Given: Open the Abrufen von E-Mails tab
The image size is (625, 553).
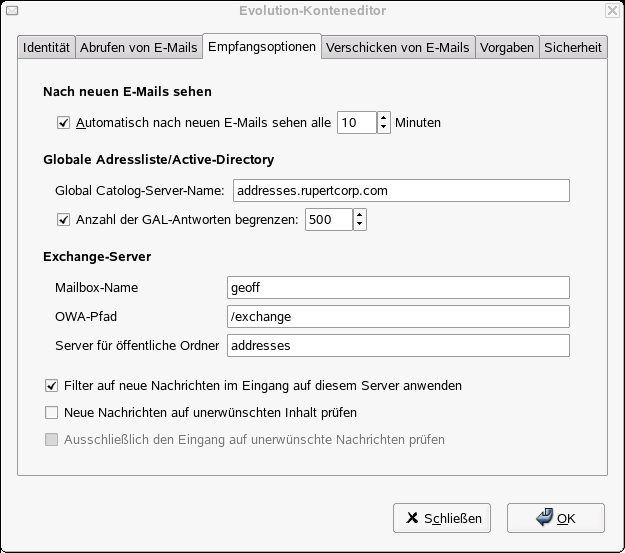Looking at the screenshot, I should [139, 47].
